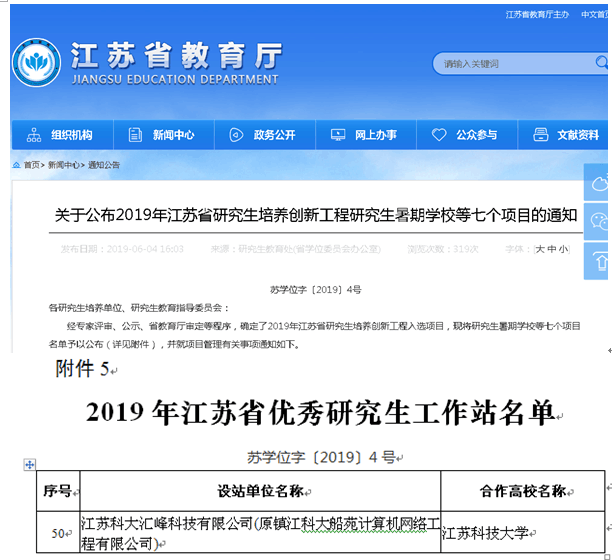Image resolution: width=612 pixels, height=560 pixels.
Task: Click the monitor icon beside 网上办事
Action: click(338, 135)
